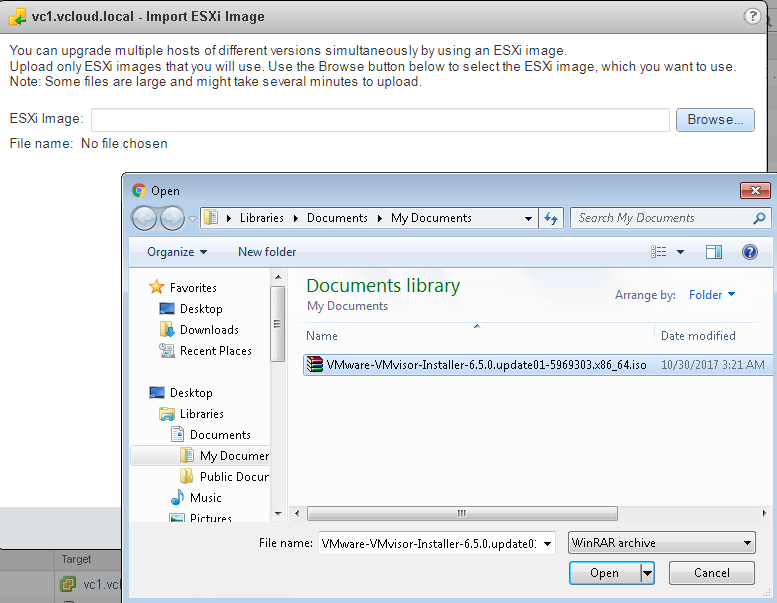
Task: Click the Refresh button next to address bar
Action: pyautogui.click(x=551, y=219)
